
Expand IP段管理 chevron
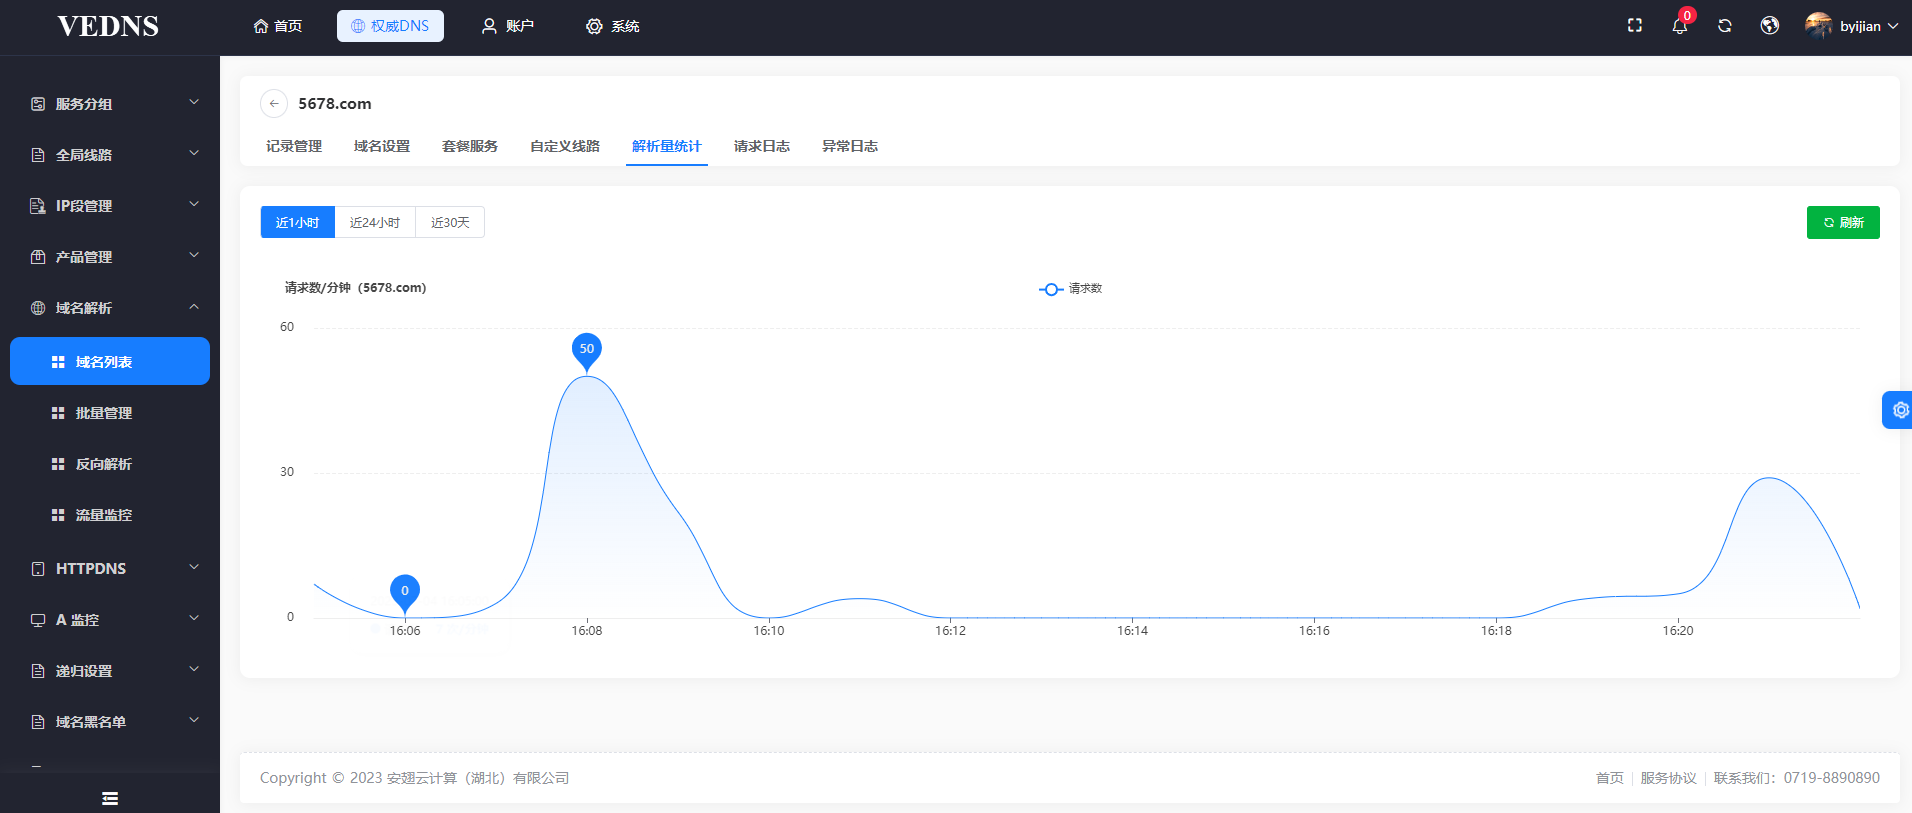point(194,204)
